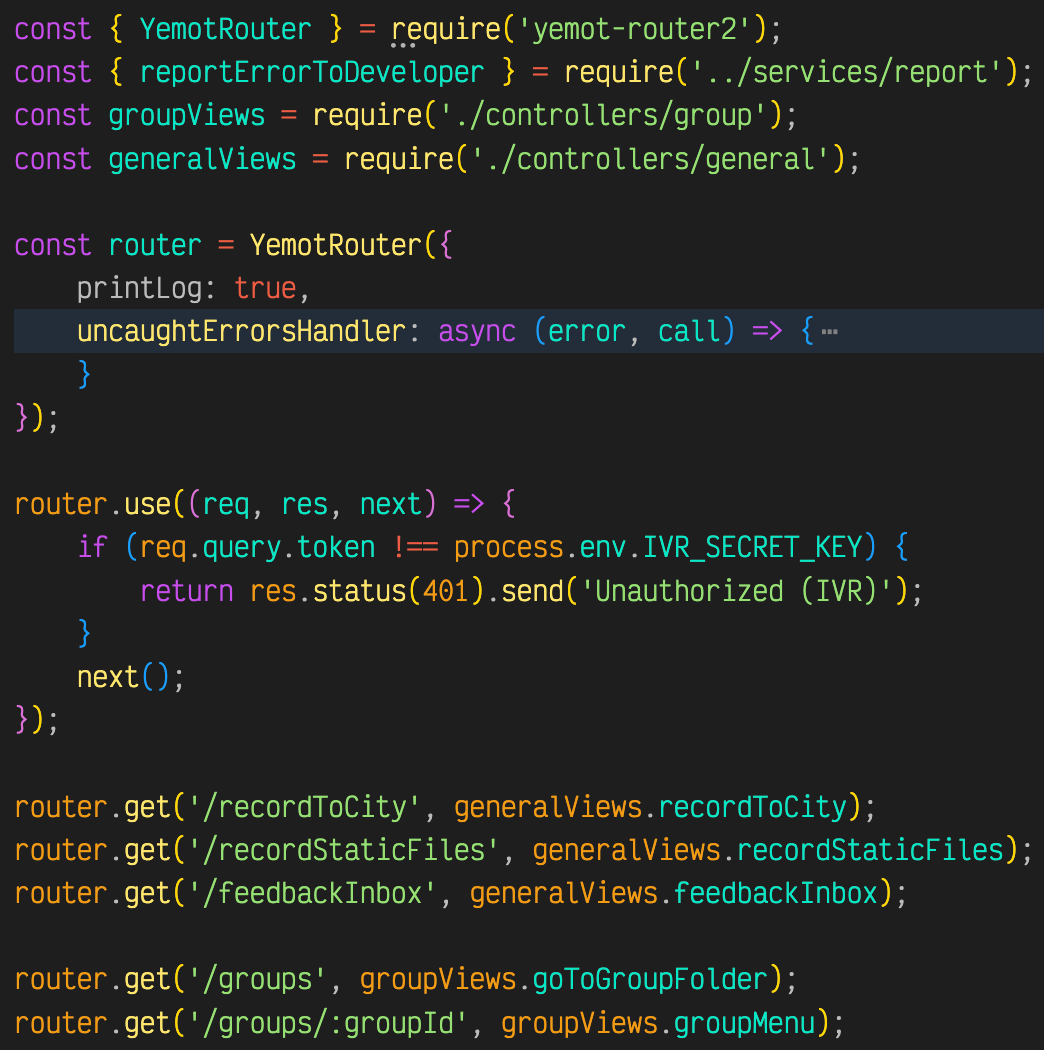This screenshot has width=1044, height=1050.
Task: Click the async keyword
Action: 477,332
